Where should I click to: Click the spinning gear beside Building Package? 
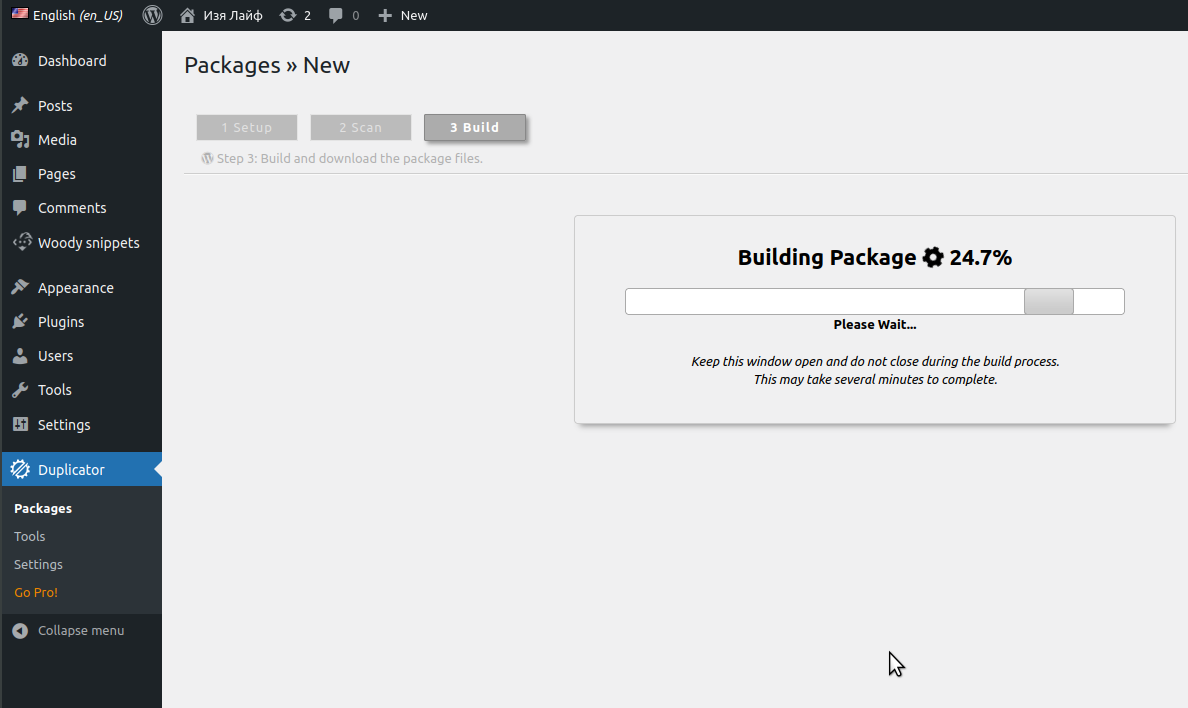point(933,258)
